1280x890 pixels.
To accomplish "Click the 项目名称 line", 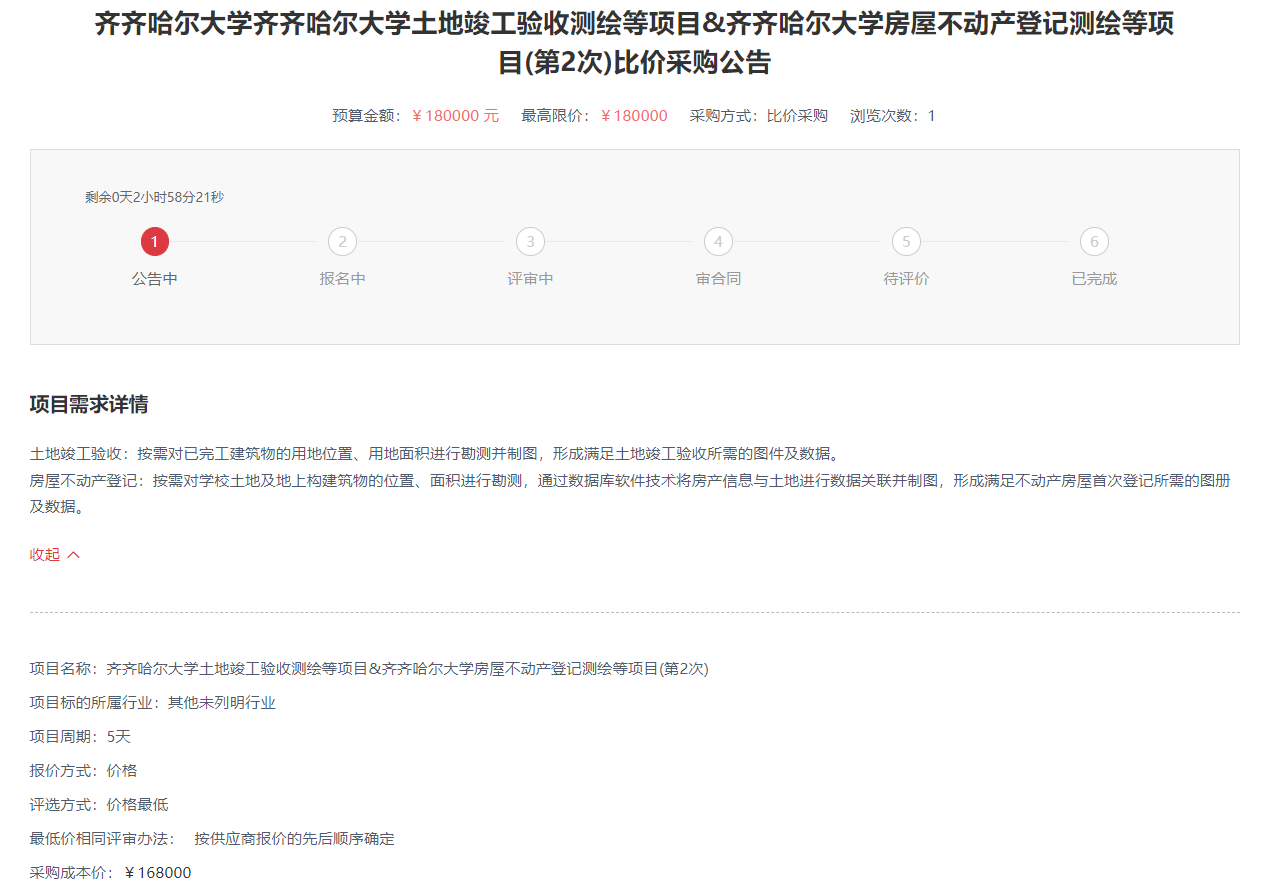I will coord(369,669).
